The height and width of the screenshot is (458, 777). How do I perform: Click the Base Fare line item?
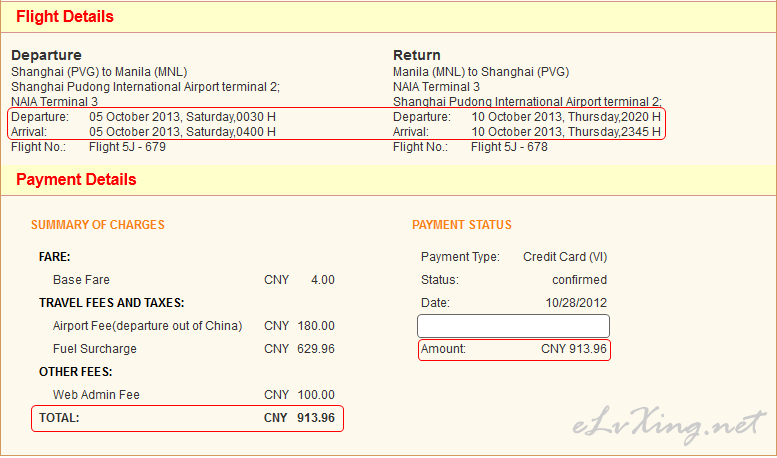194,280
